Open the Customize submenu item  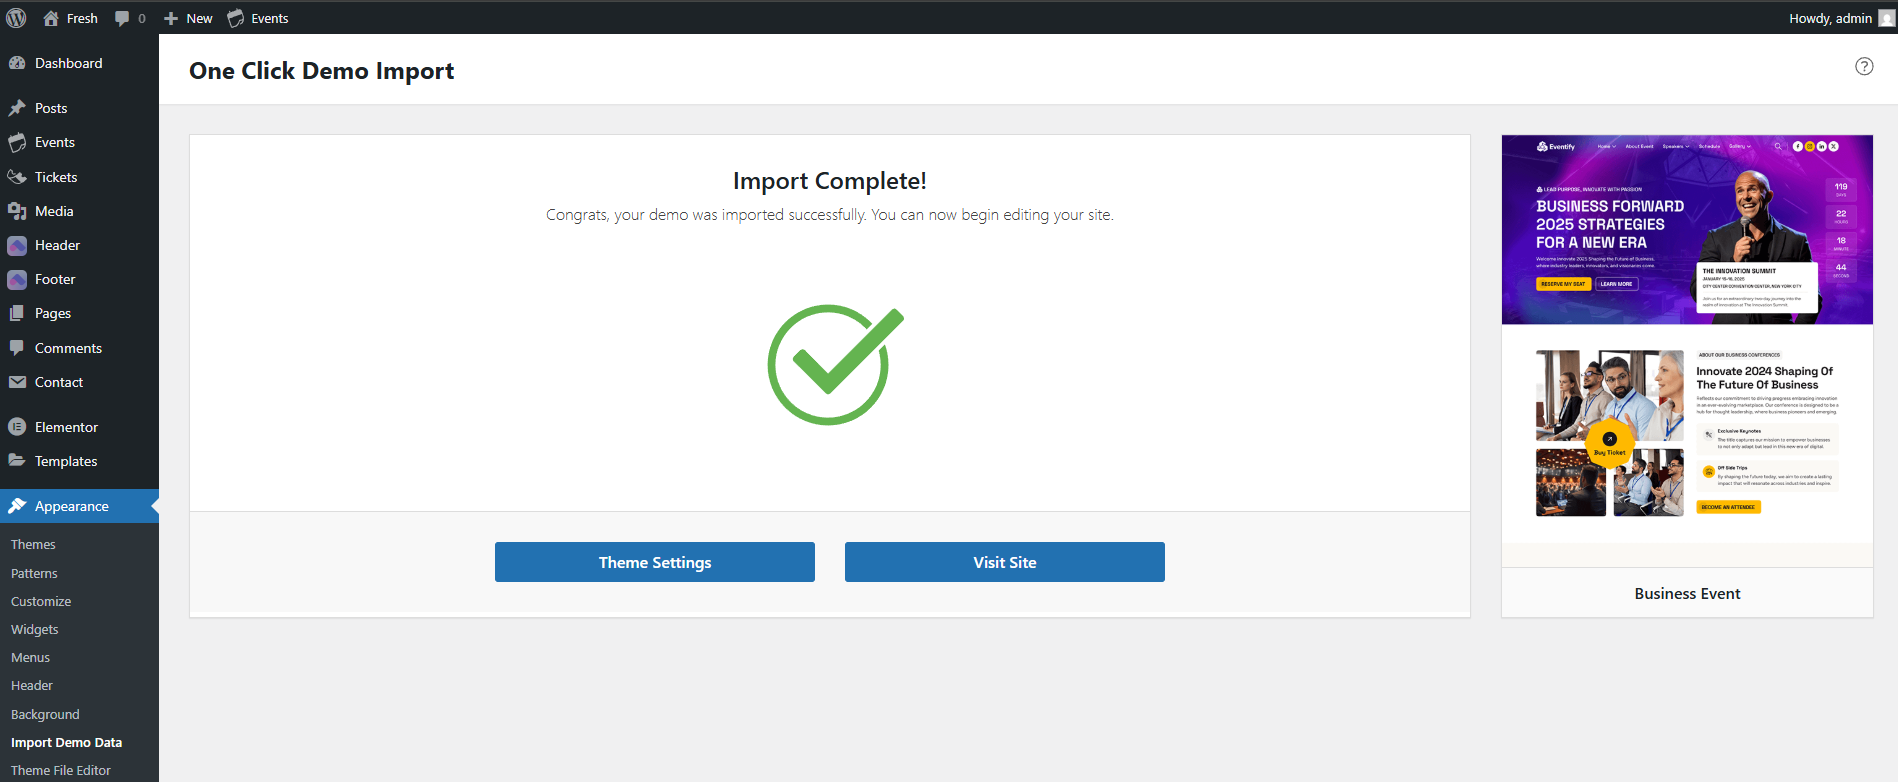tap(41, 602)
